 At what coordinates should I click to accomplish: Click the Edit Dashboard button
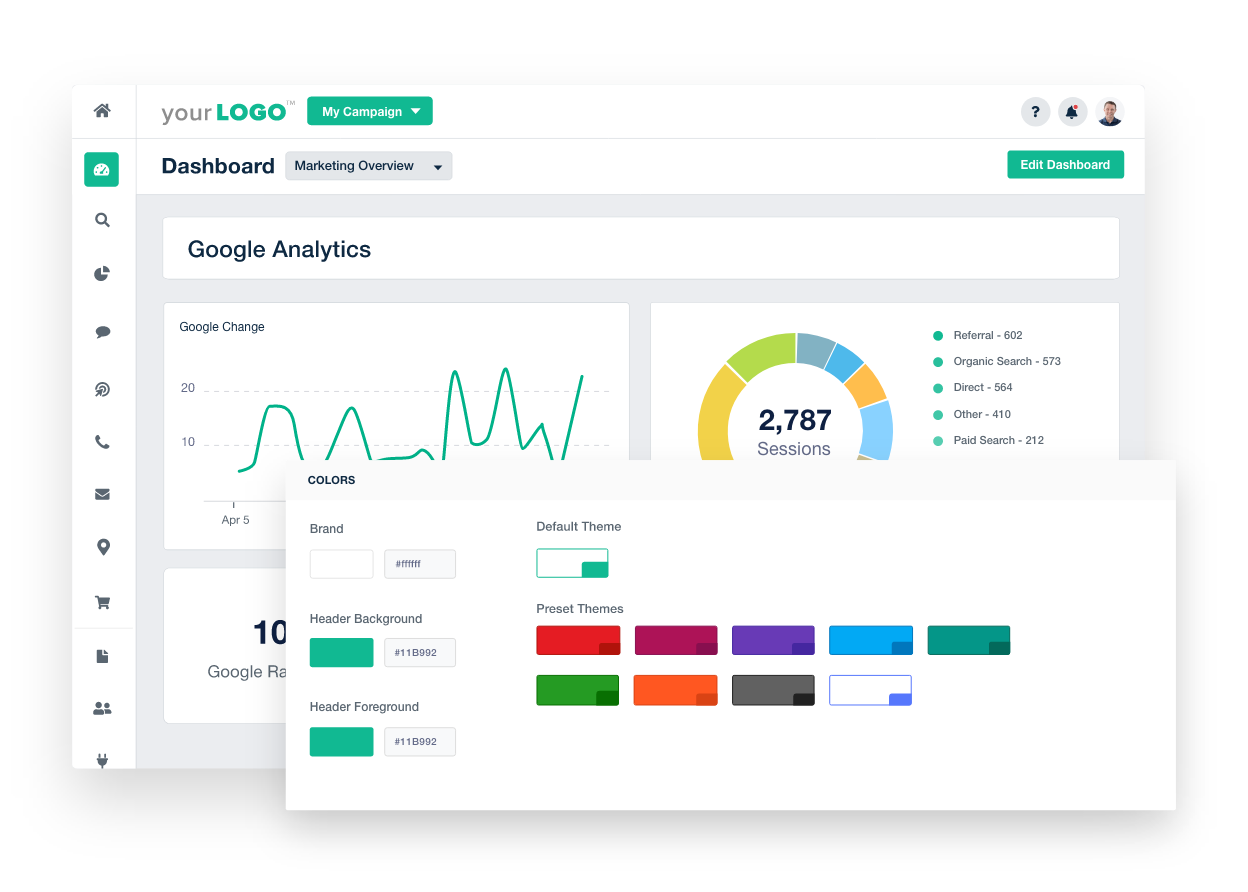click(1065, 165)
